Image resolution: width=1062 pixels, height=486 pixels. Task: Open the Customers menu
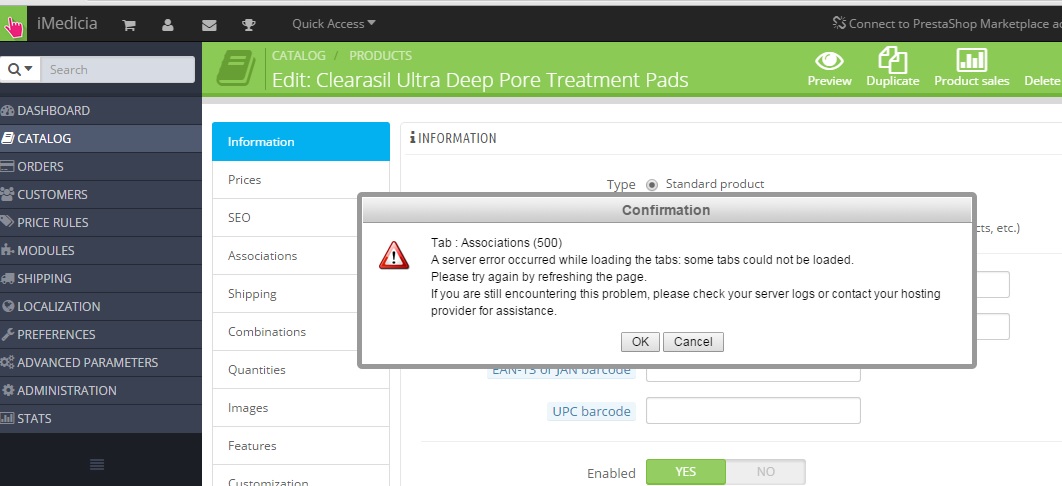(x=101, y=194)
